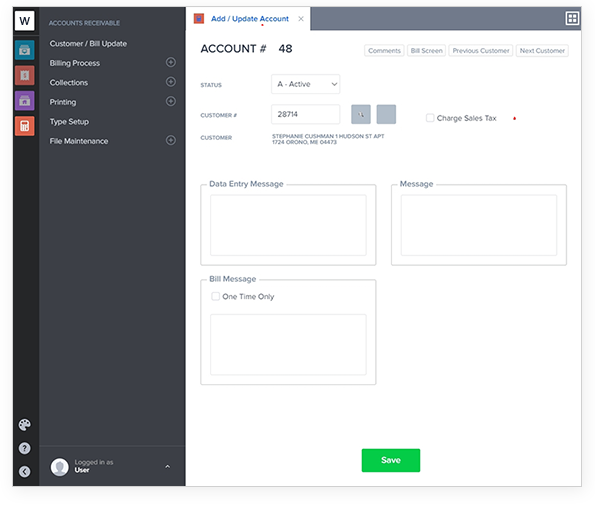Open the Status dropdown showing A - Active
The width and height of the screenshot is (595, 513).
[305, 84]
